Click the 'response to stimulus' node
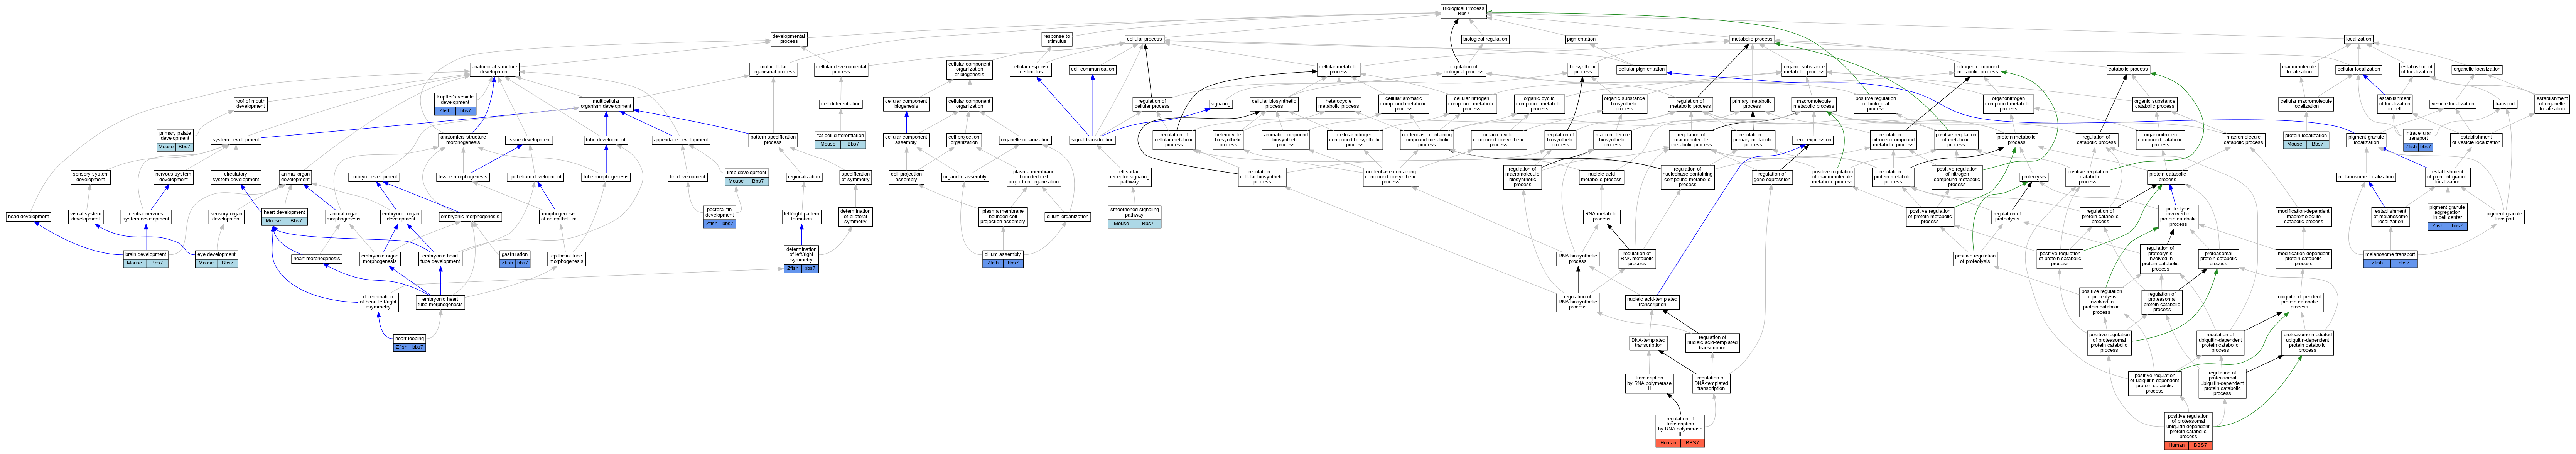 [x=1056, y=39]
